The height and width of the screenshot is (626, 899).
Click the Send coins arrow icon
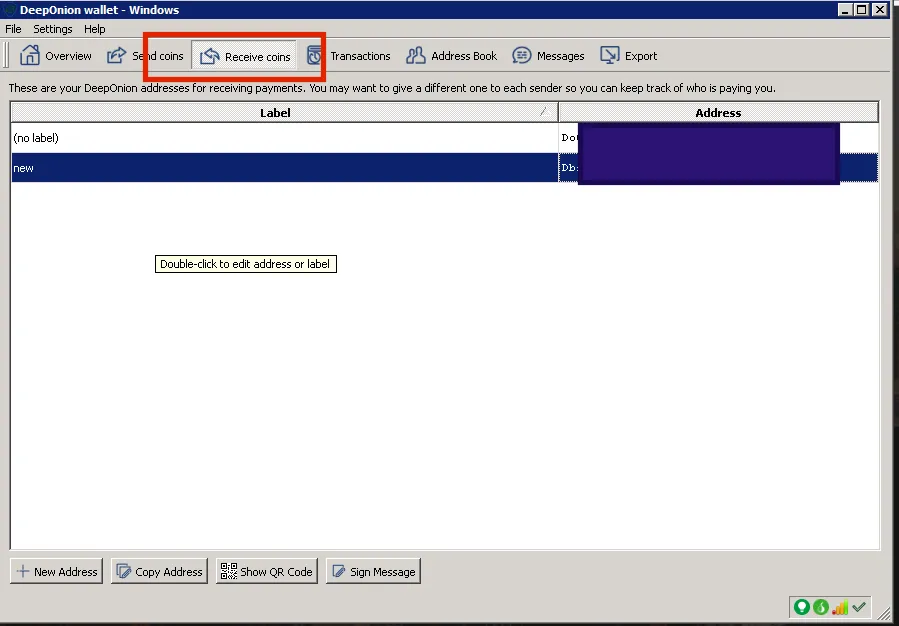(116, 56)
